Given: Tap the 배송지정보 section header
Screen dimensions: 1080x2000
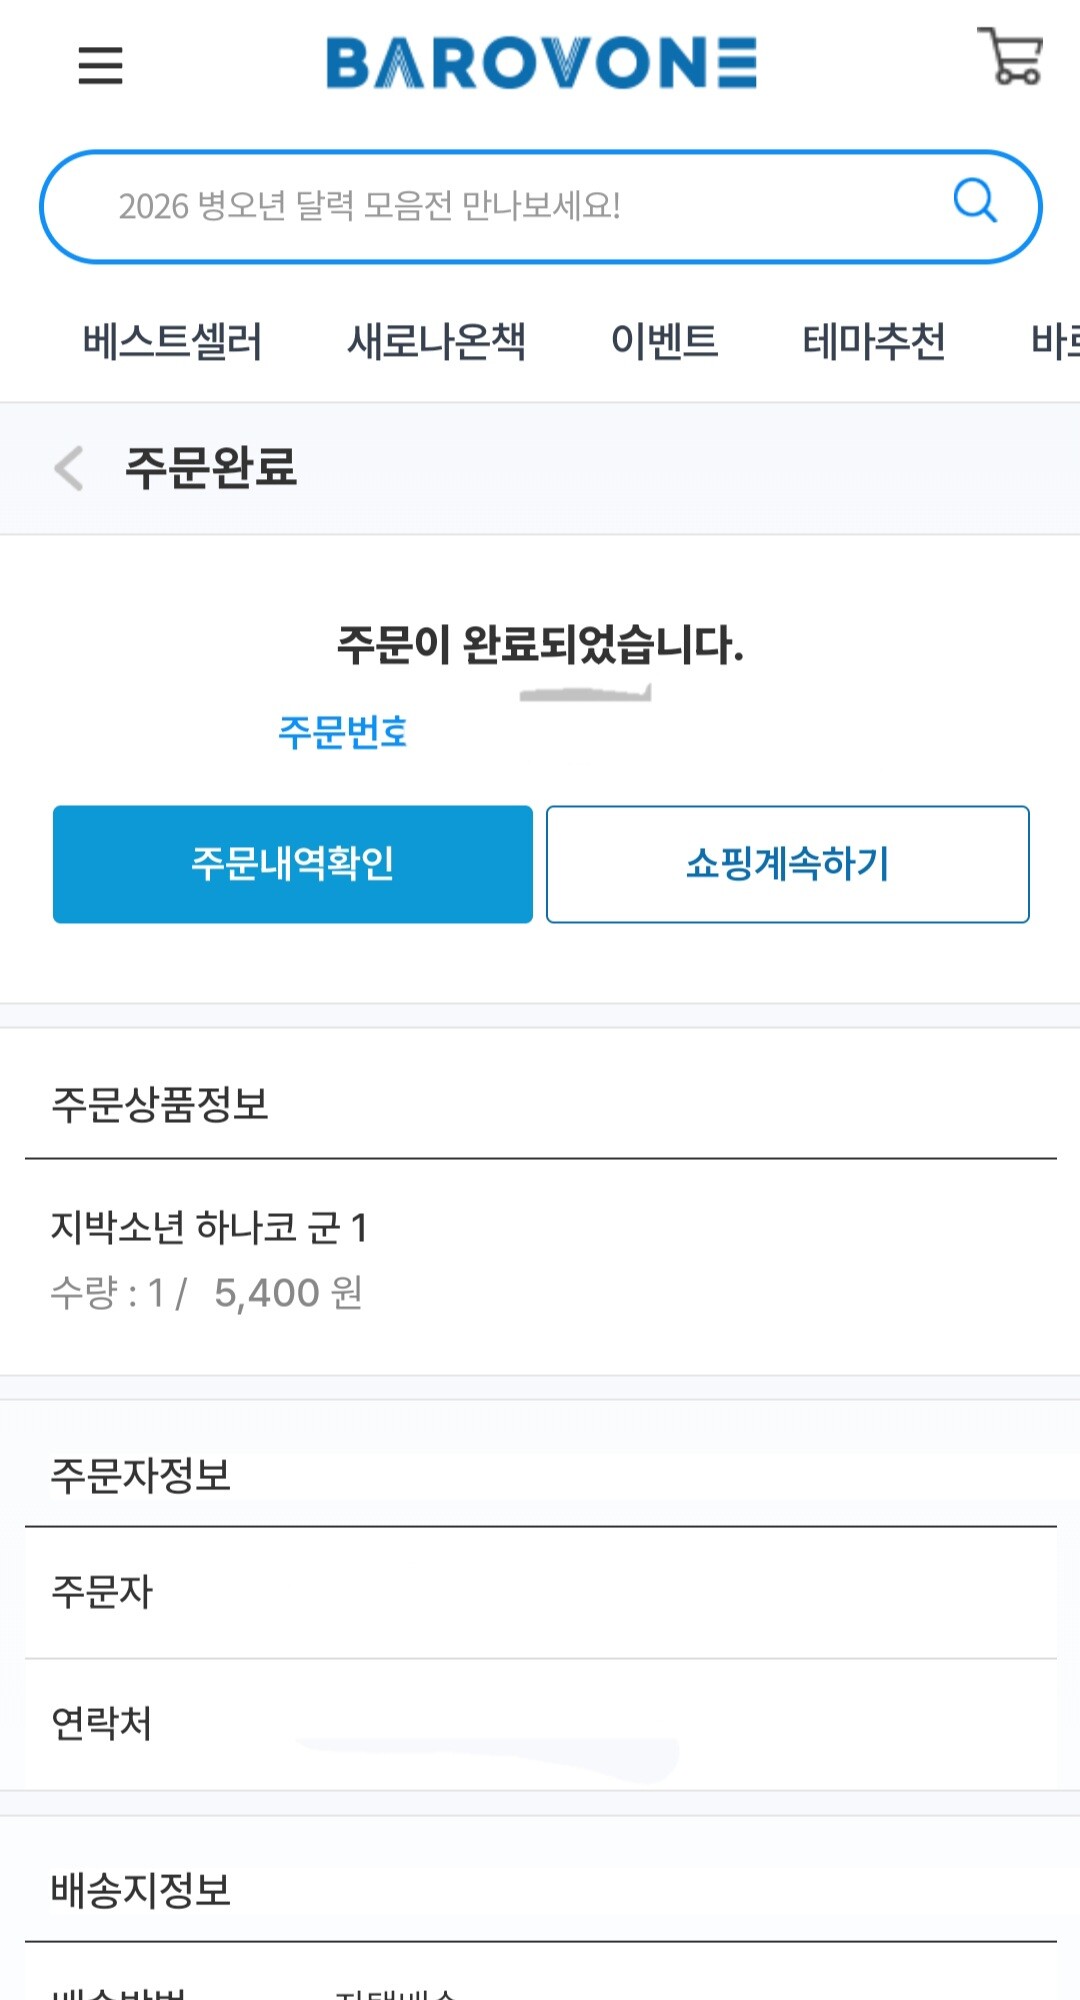Looking at the screenshot, I should [141, 1890].
